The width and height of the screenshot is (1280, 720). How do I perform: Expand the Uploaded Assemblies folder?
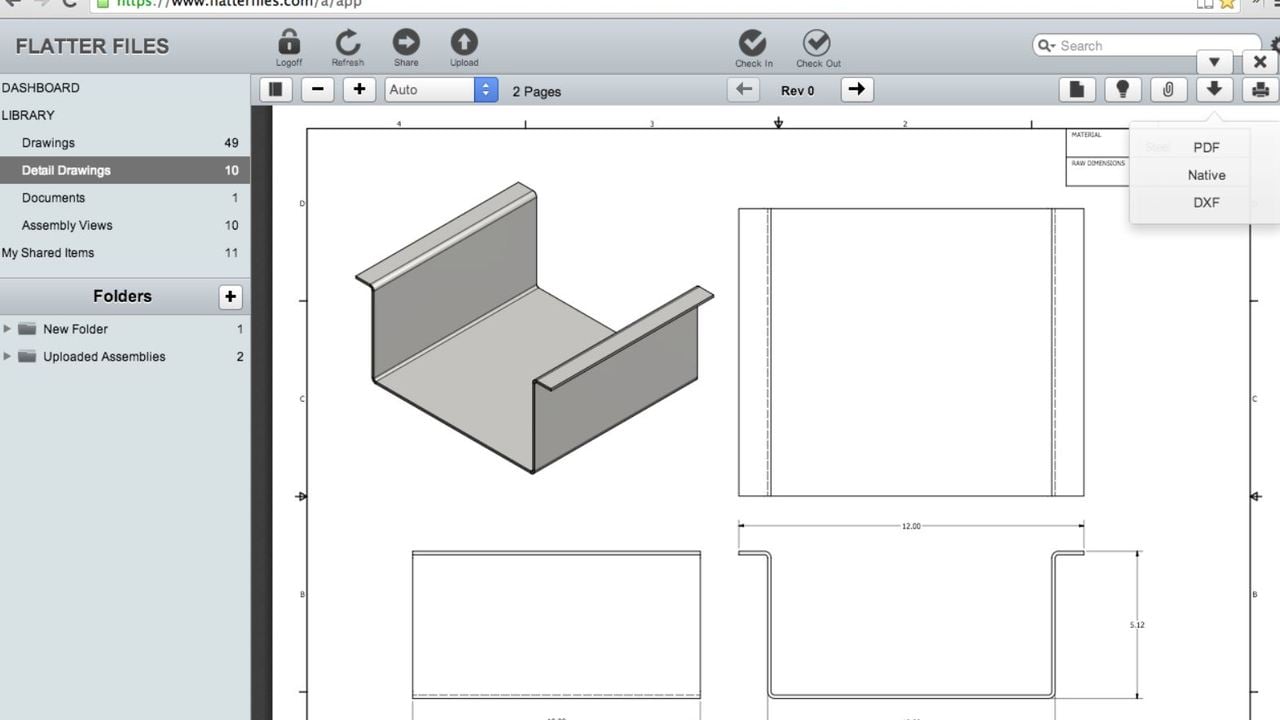coord(8,357)
